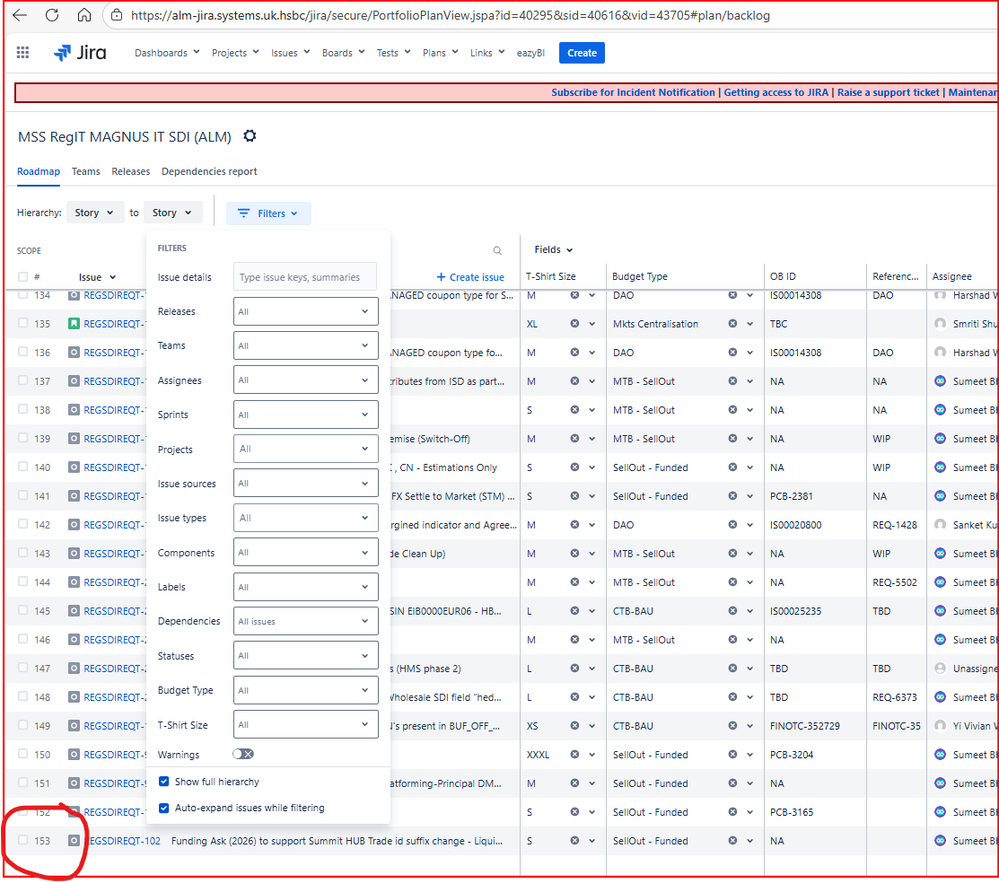Click the blue Create button
Viewport: 999px width, 882px height.
pos(582,53)
